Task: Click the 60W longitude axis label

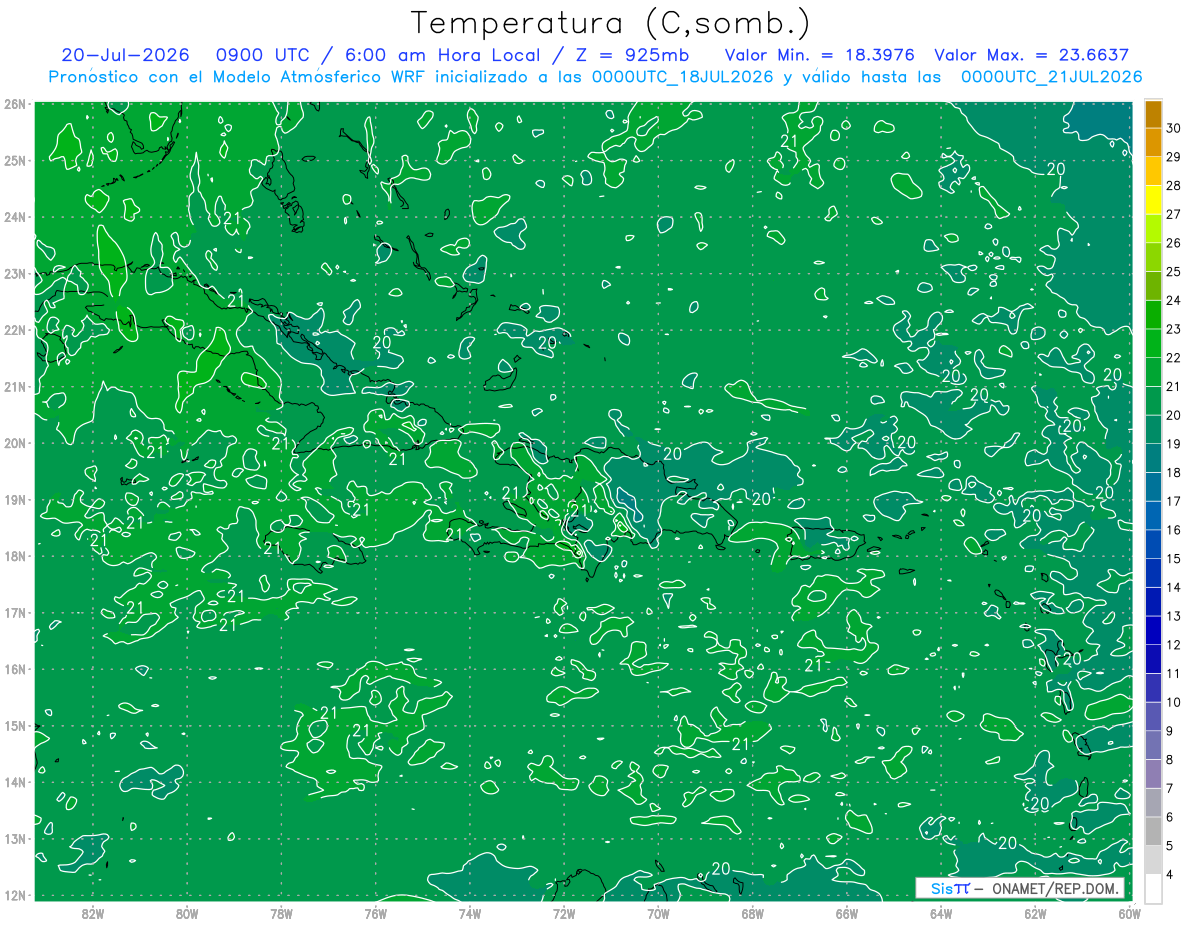Action: (1129, 912)
